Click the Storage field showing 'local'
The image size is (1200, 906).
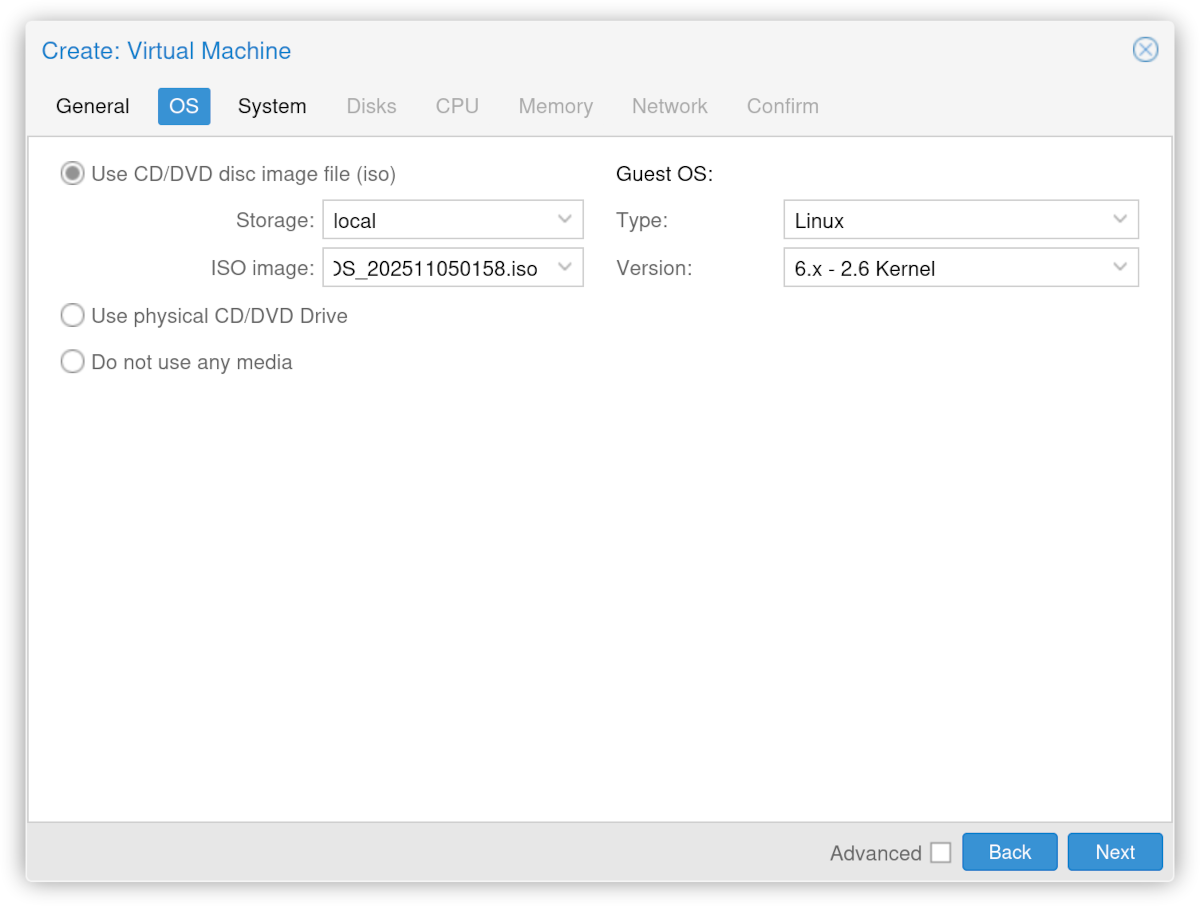pos(440,219)
